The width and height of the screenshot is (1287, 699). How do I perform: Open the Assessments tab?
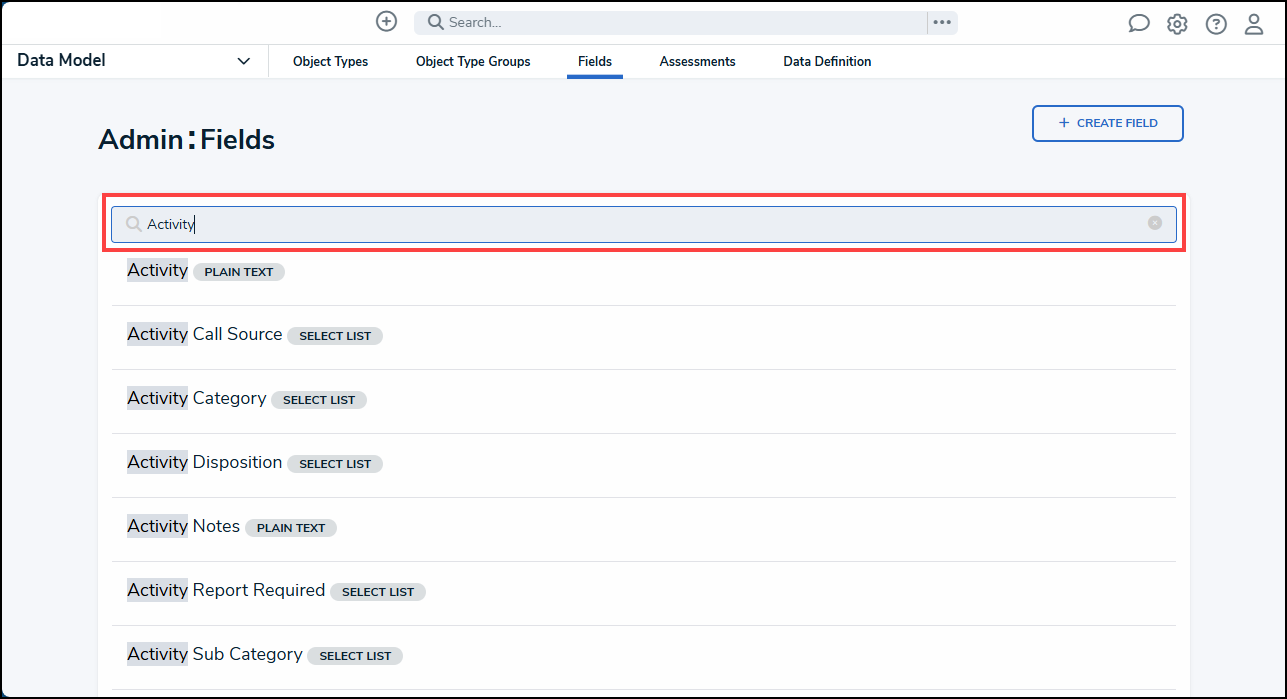click(697, 62)
